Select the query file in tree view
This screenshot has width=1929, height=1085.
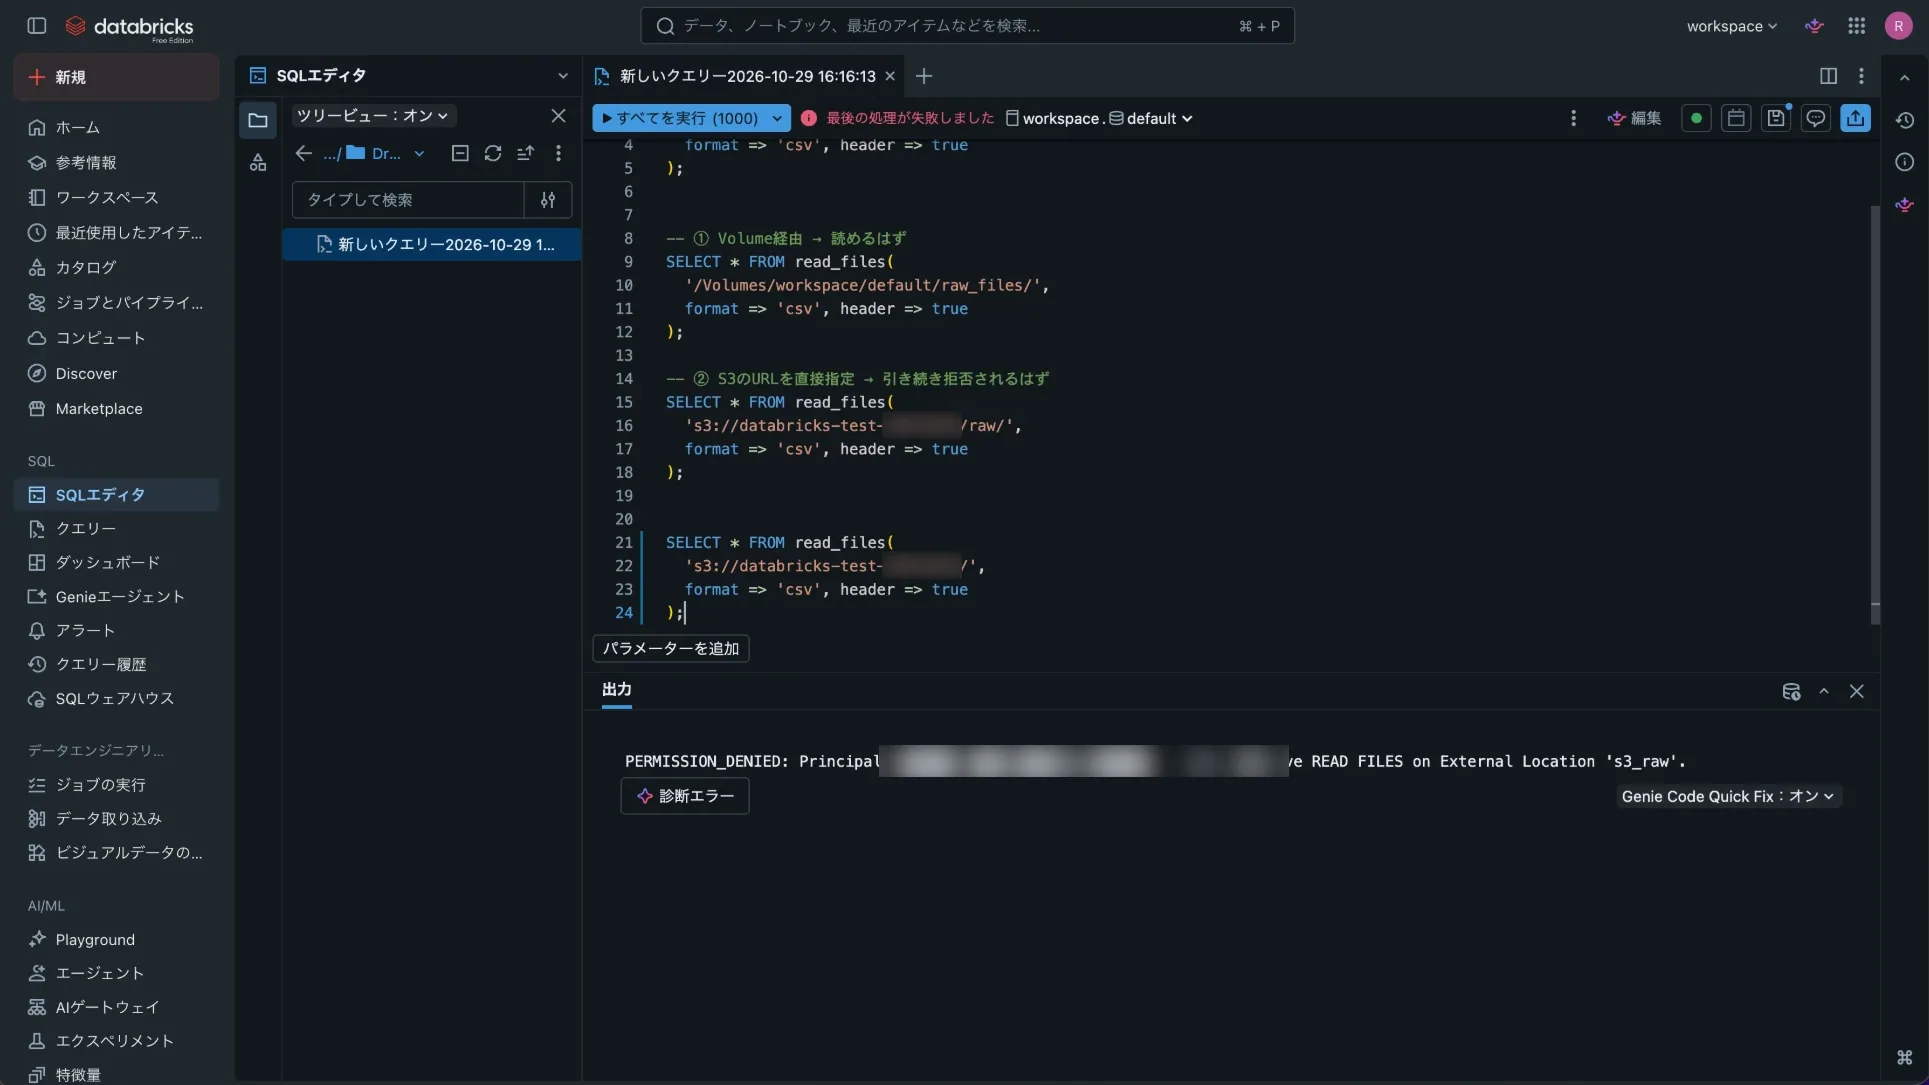432,245
